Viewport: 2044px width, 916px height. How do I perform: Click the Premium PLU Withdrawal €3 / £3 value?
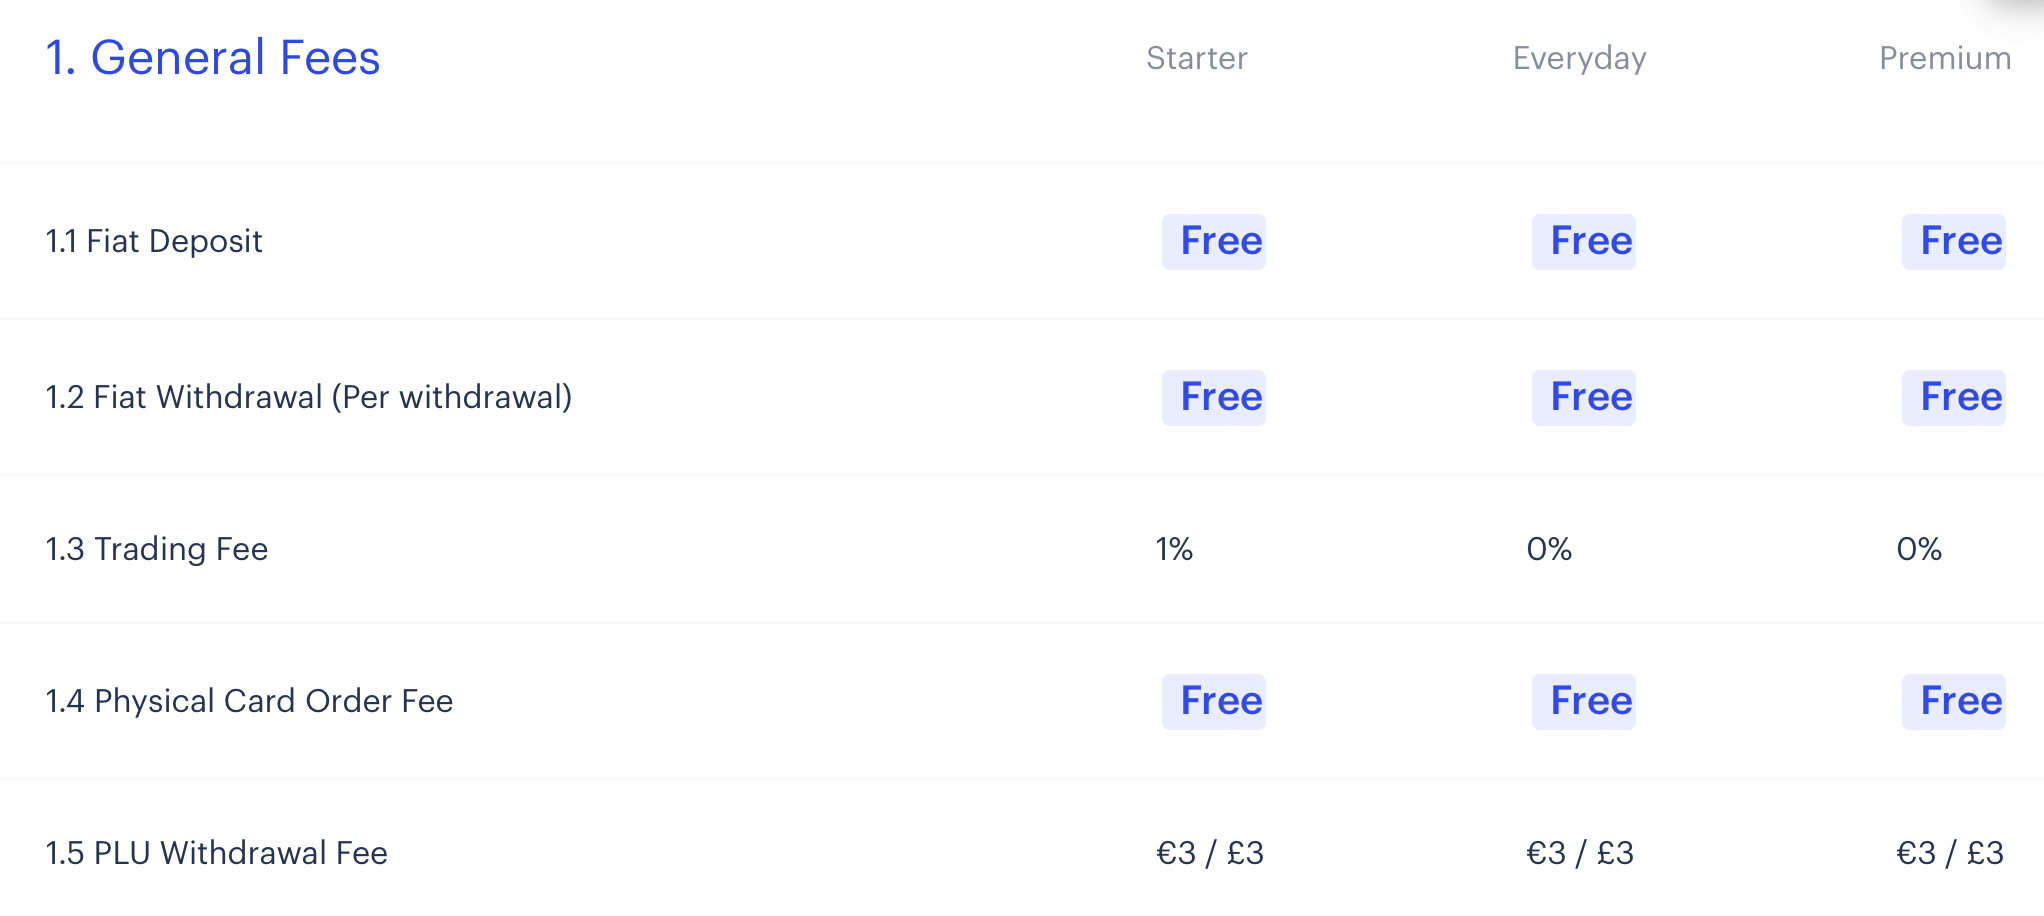point(1950,854)
